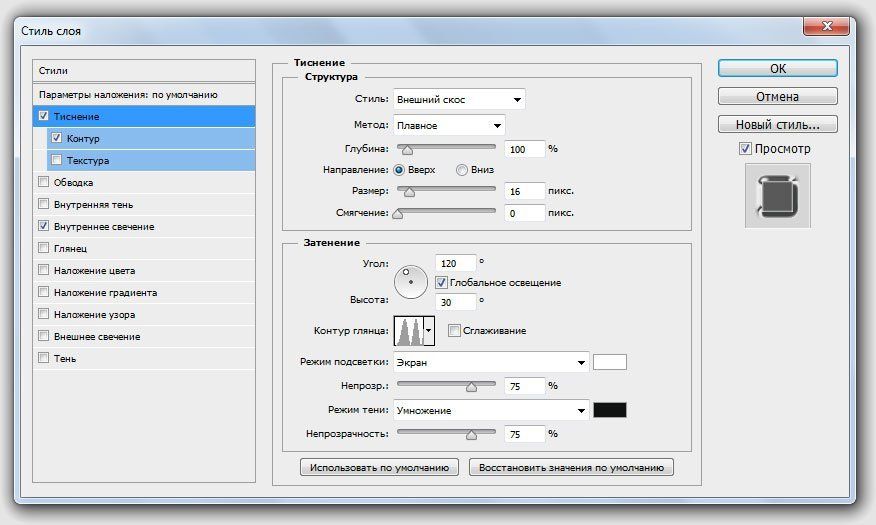
Task: Enable the Наложение цвета checkbox
Action: [44, 270]
